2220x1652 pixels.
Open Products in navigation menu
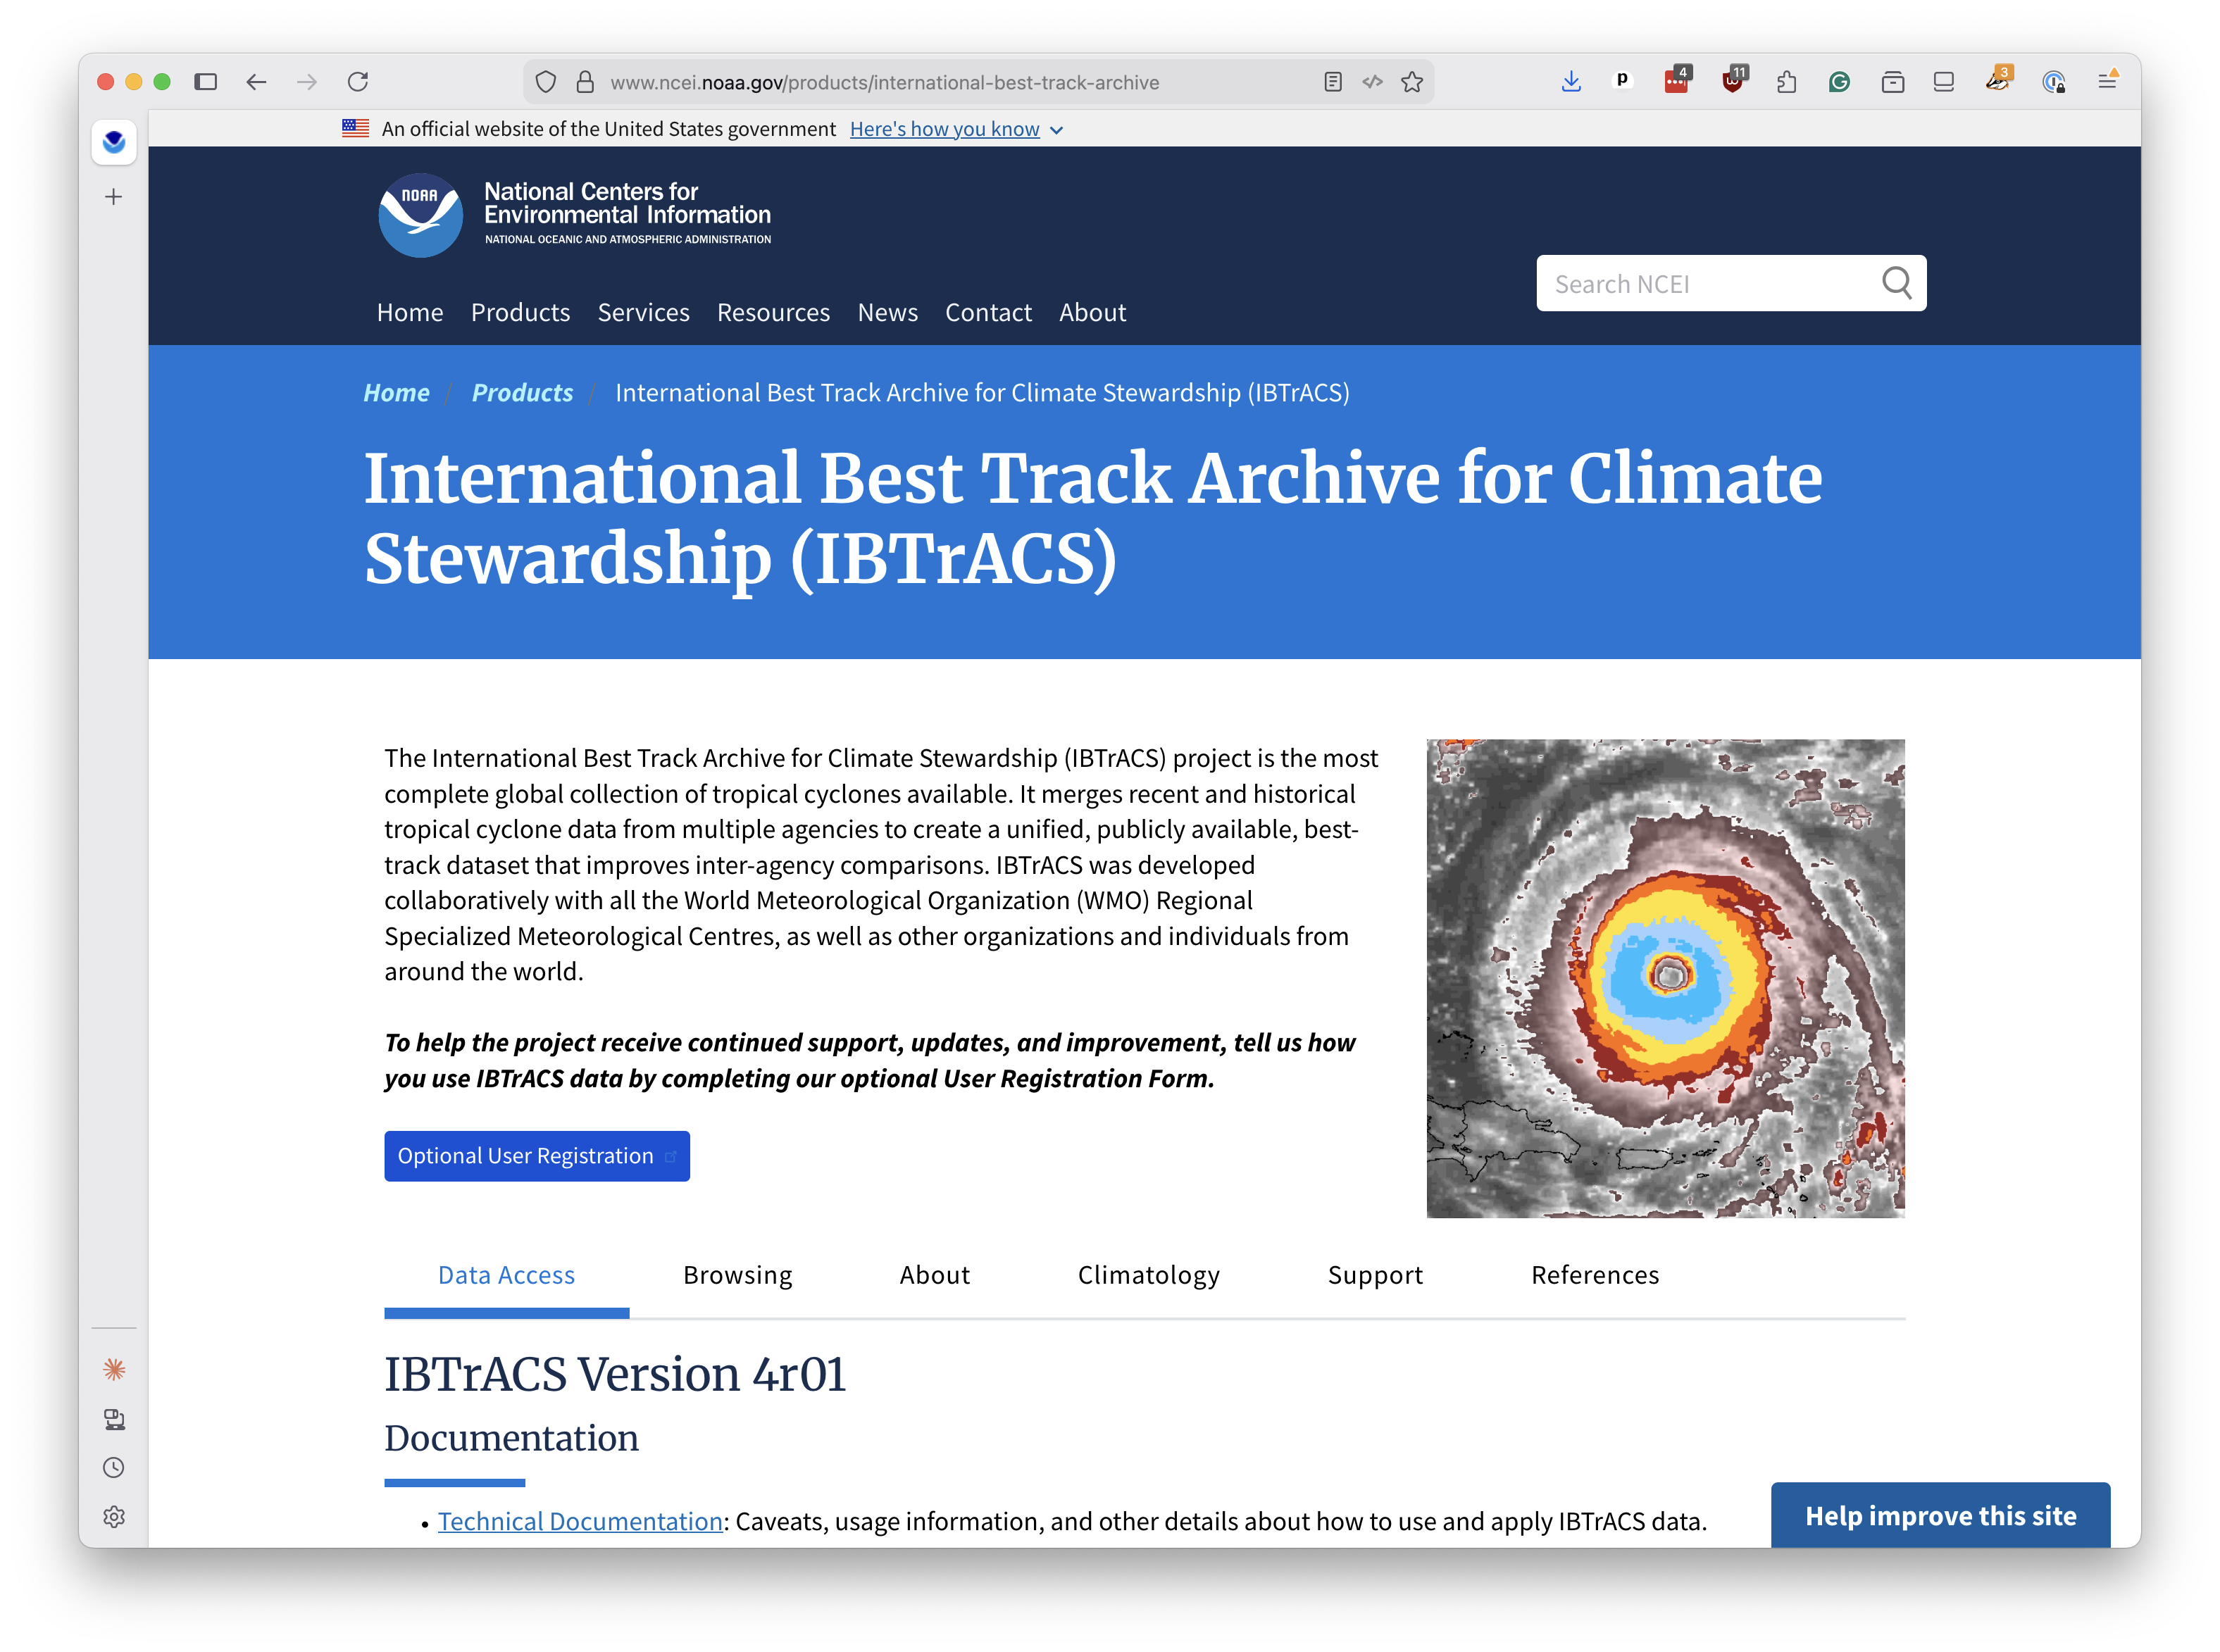tap(520, 313)
